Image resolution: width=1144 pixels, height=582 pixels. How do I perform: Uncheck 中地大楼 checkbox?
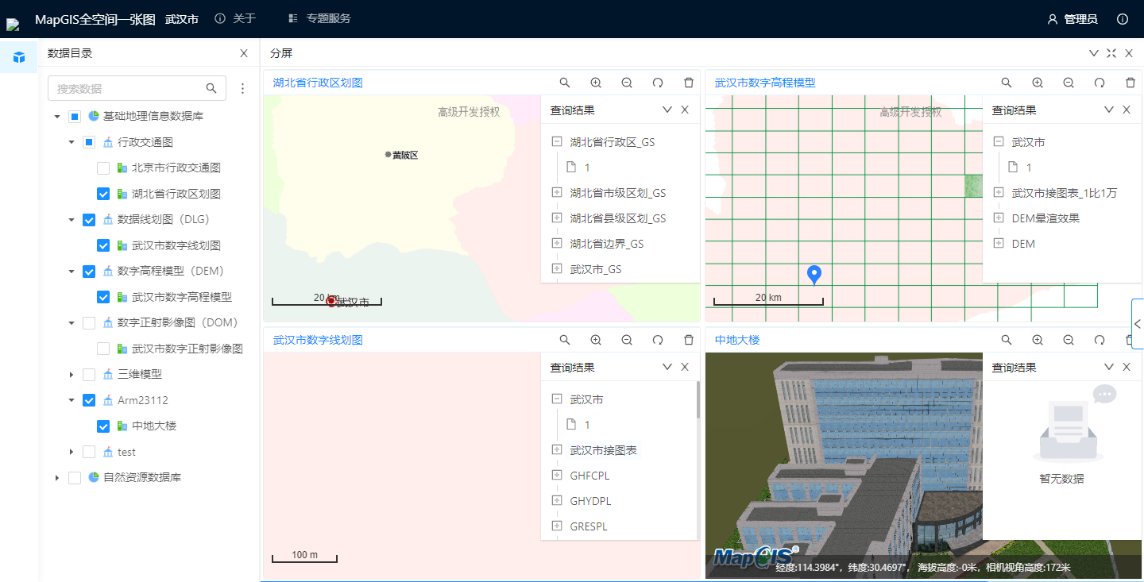(x=104, y=426)
